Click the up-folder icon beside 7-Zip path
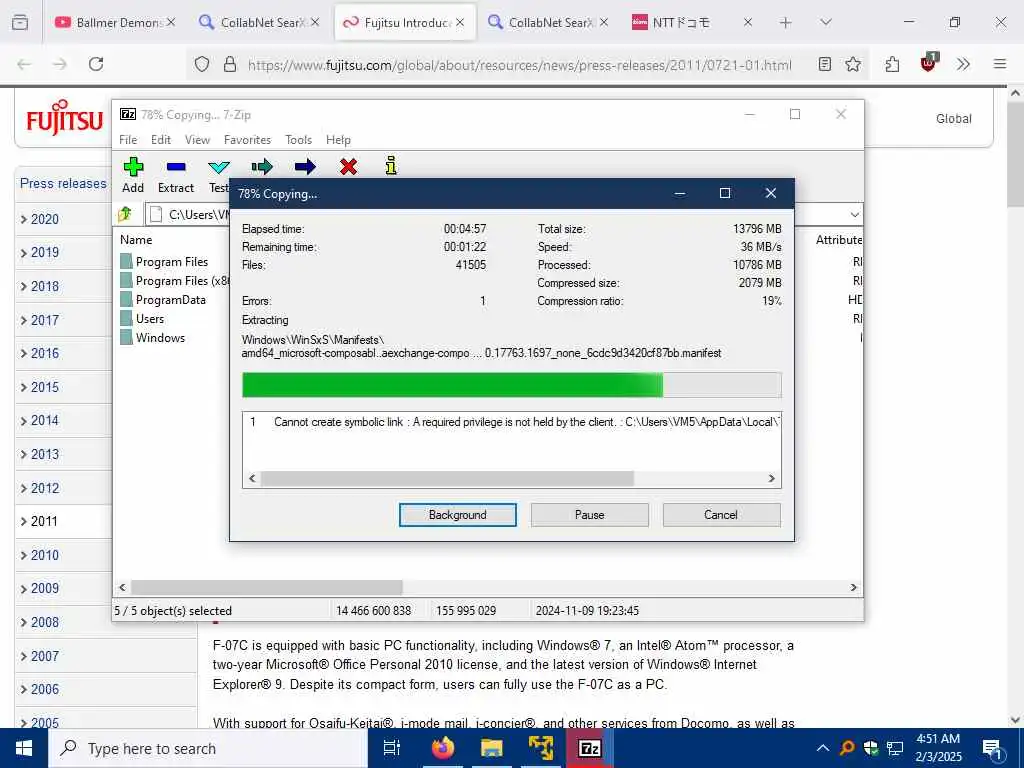Screen dimensions: 1024x768 (x=125, y=214)
